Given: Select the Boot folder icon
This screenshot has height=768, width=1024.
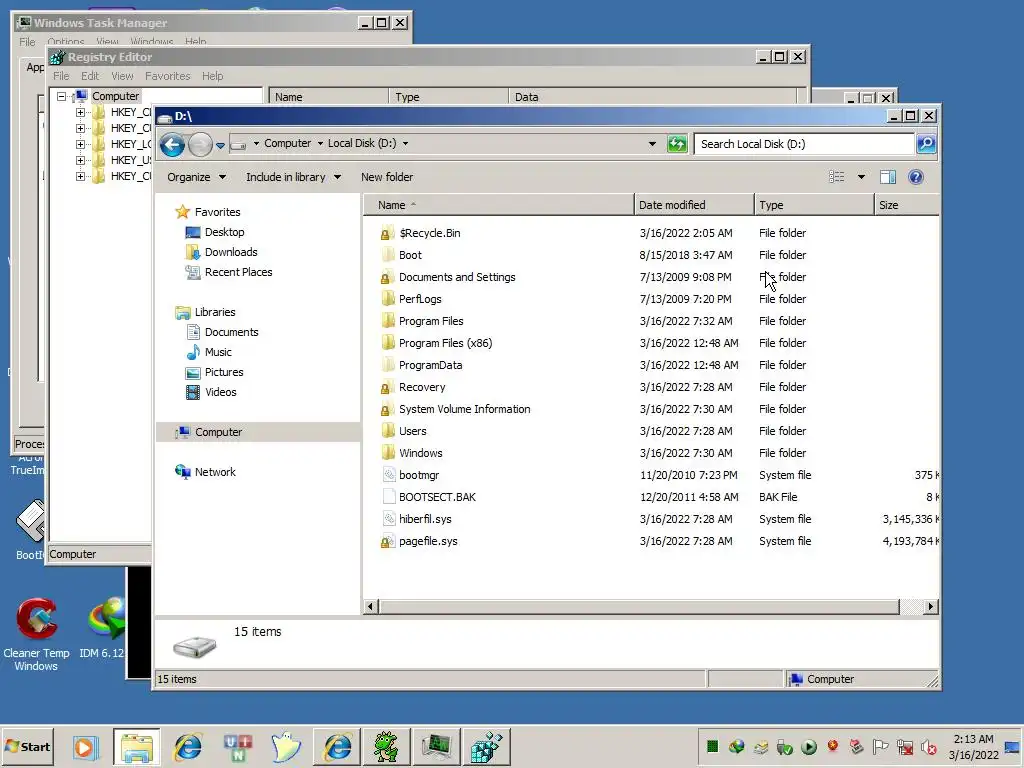Looking at the screenshot, I should (x=388, y=255).
